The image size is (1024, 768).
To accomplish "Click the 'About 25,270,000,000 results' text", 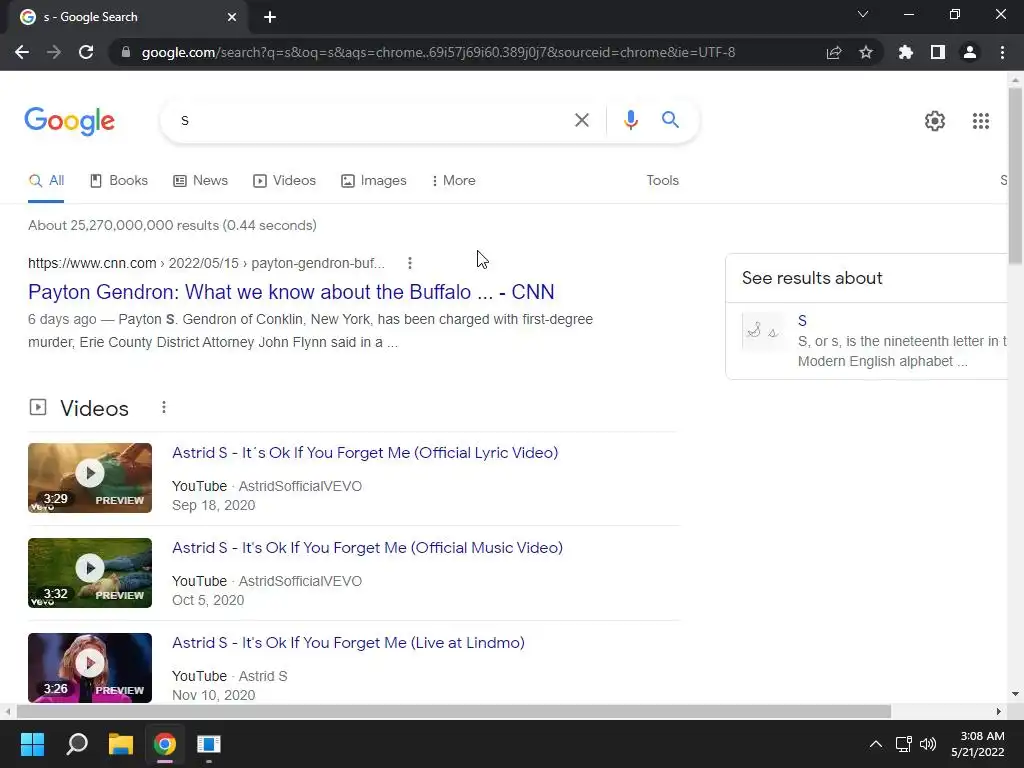I will [x=172, y=225].
